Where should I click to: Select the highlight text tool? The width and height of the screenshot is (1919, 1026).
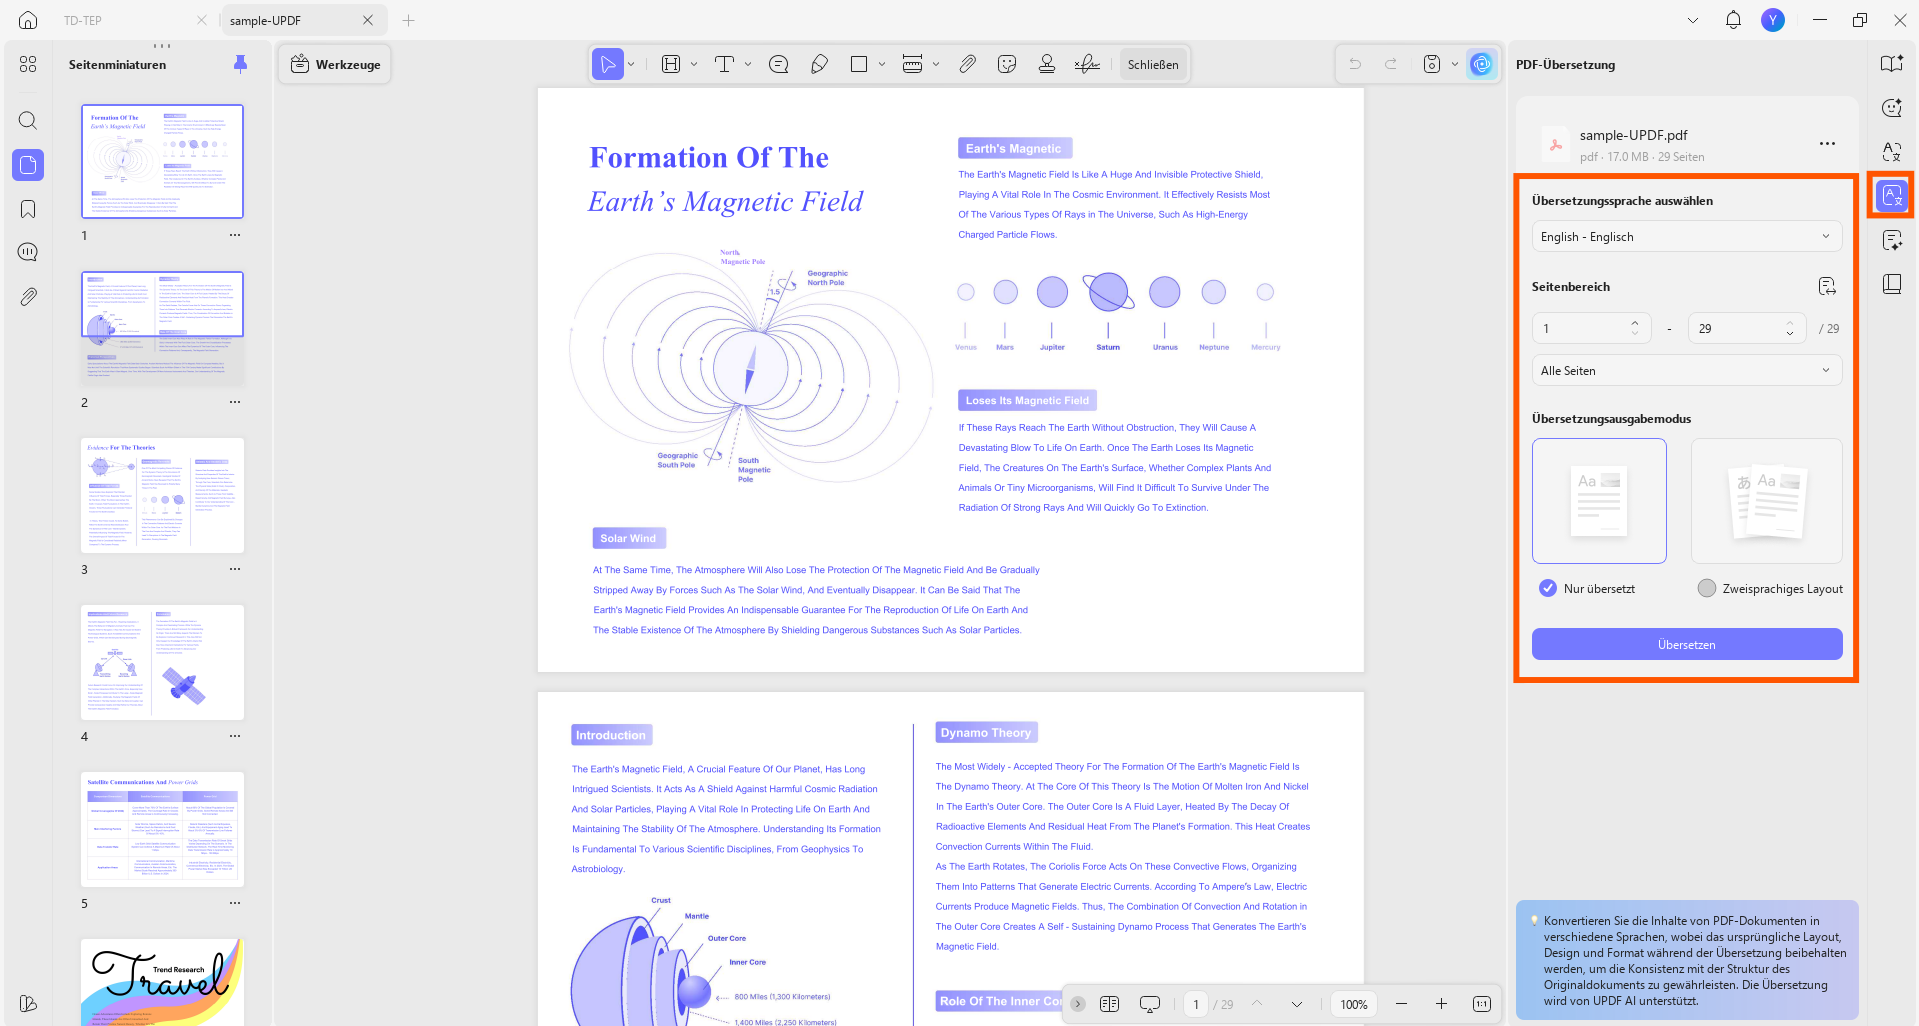671,64
